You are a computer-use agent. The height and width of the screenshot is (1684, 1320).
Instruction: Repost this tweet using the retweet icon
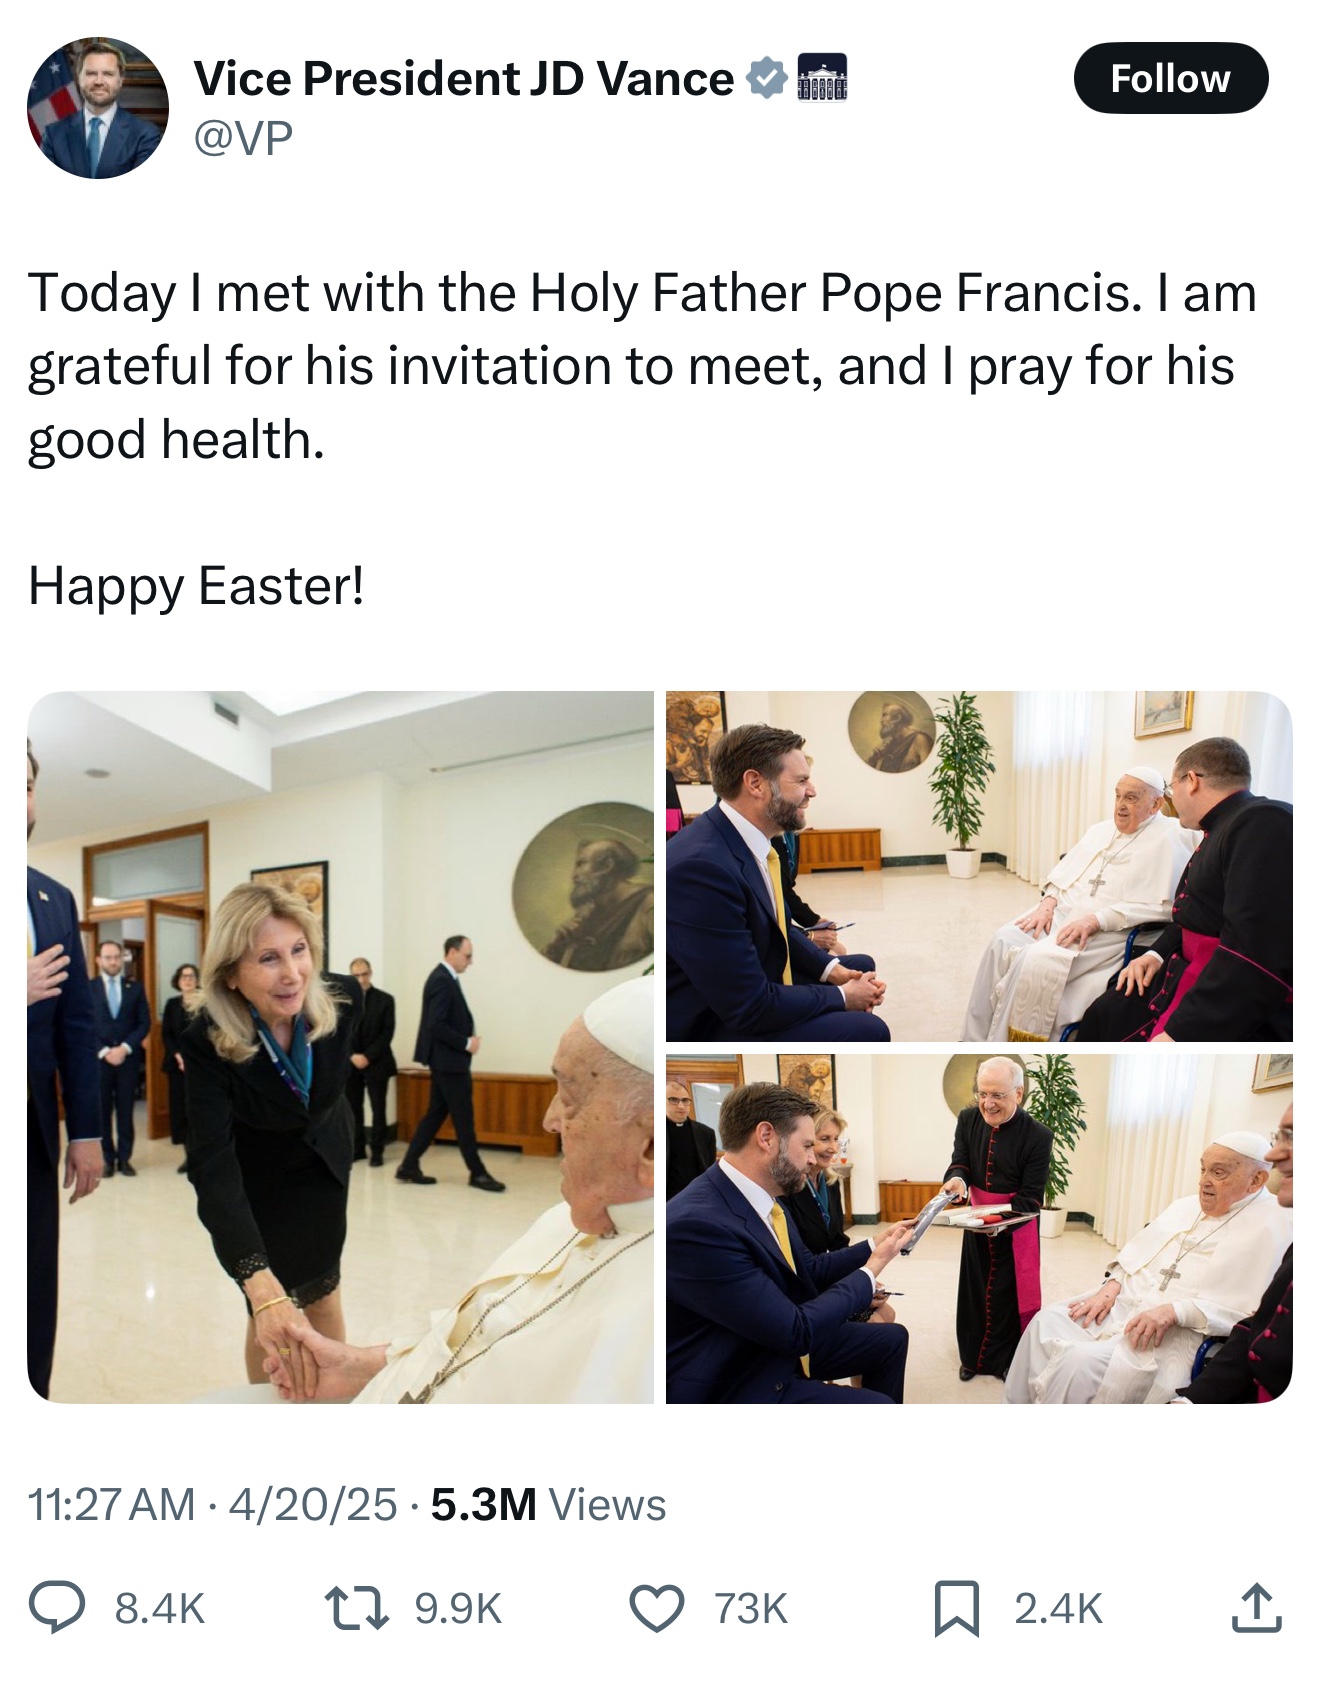tap(356, 1608)
